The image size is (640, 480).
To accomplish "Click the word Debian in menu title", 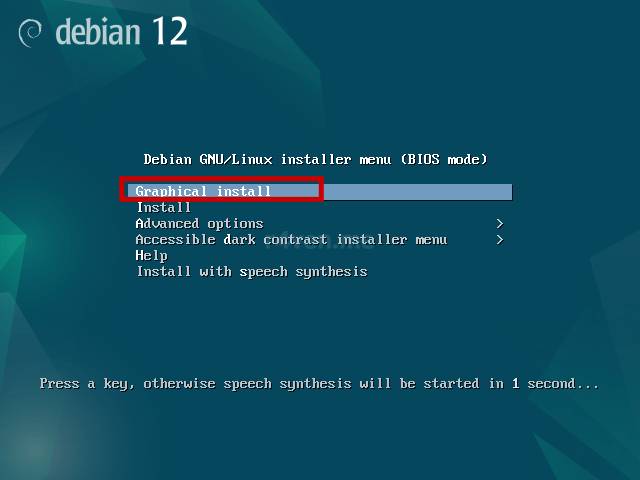I will 167,159.
